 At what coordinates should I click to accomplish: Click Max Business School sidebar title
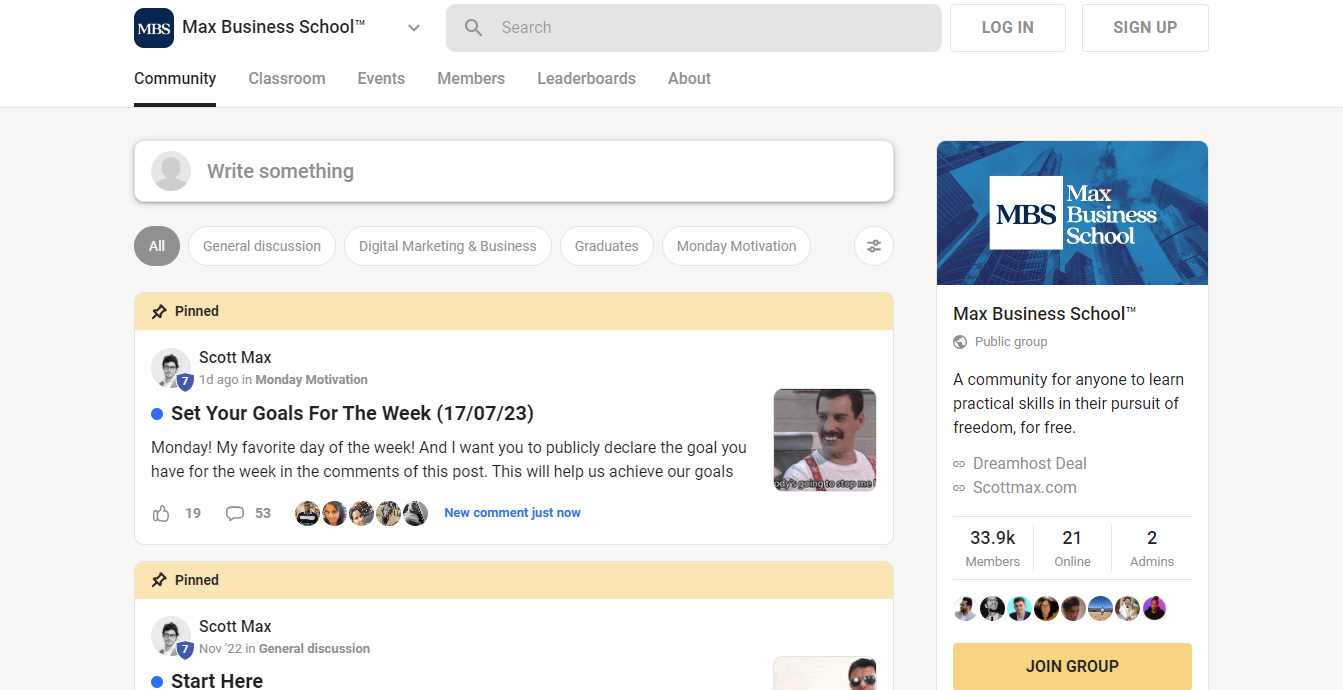coord(1045,314)
